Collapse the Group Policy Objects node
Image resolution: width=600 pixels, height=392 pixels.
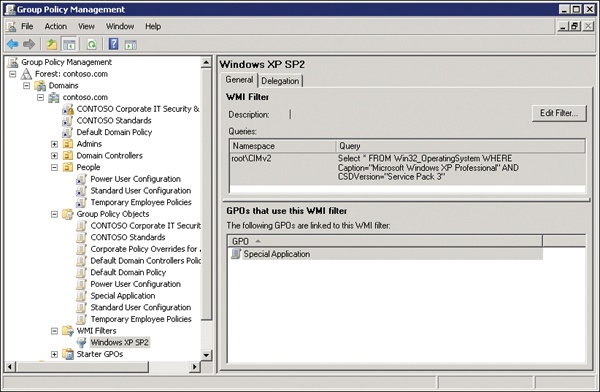pos(54,214)
